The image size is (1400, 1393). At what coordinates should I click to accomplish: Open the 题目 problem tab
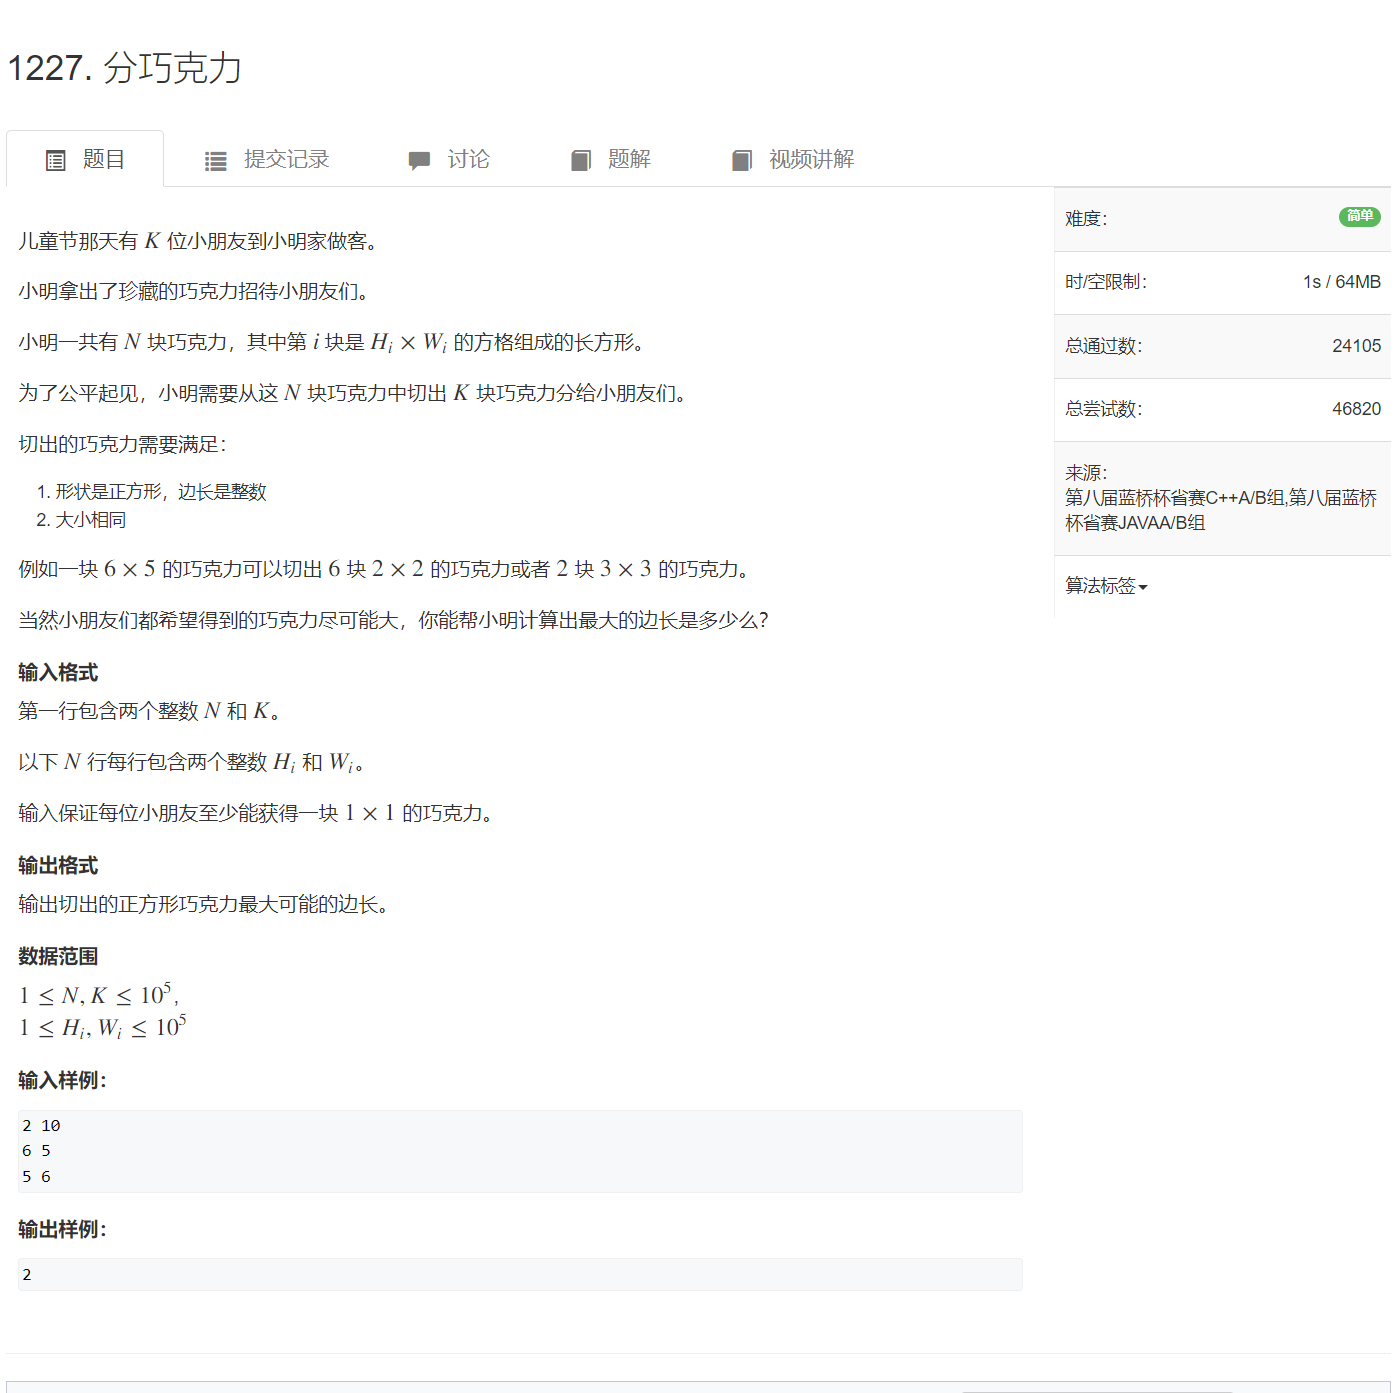coord(85,159)
